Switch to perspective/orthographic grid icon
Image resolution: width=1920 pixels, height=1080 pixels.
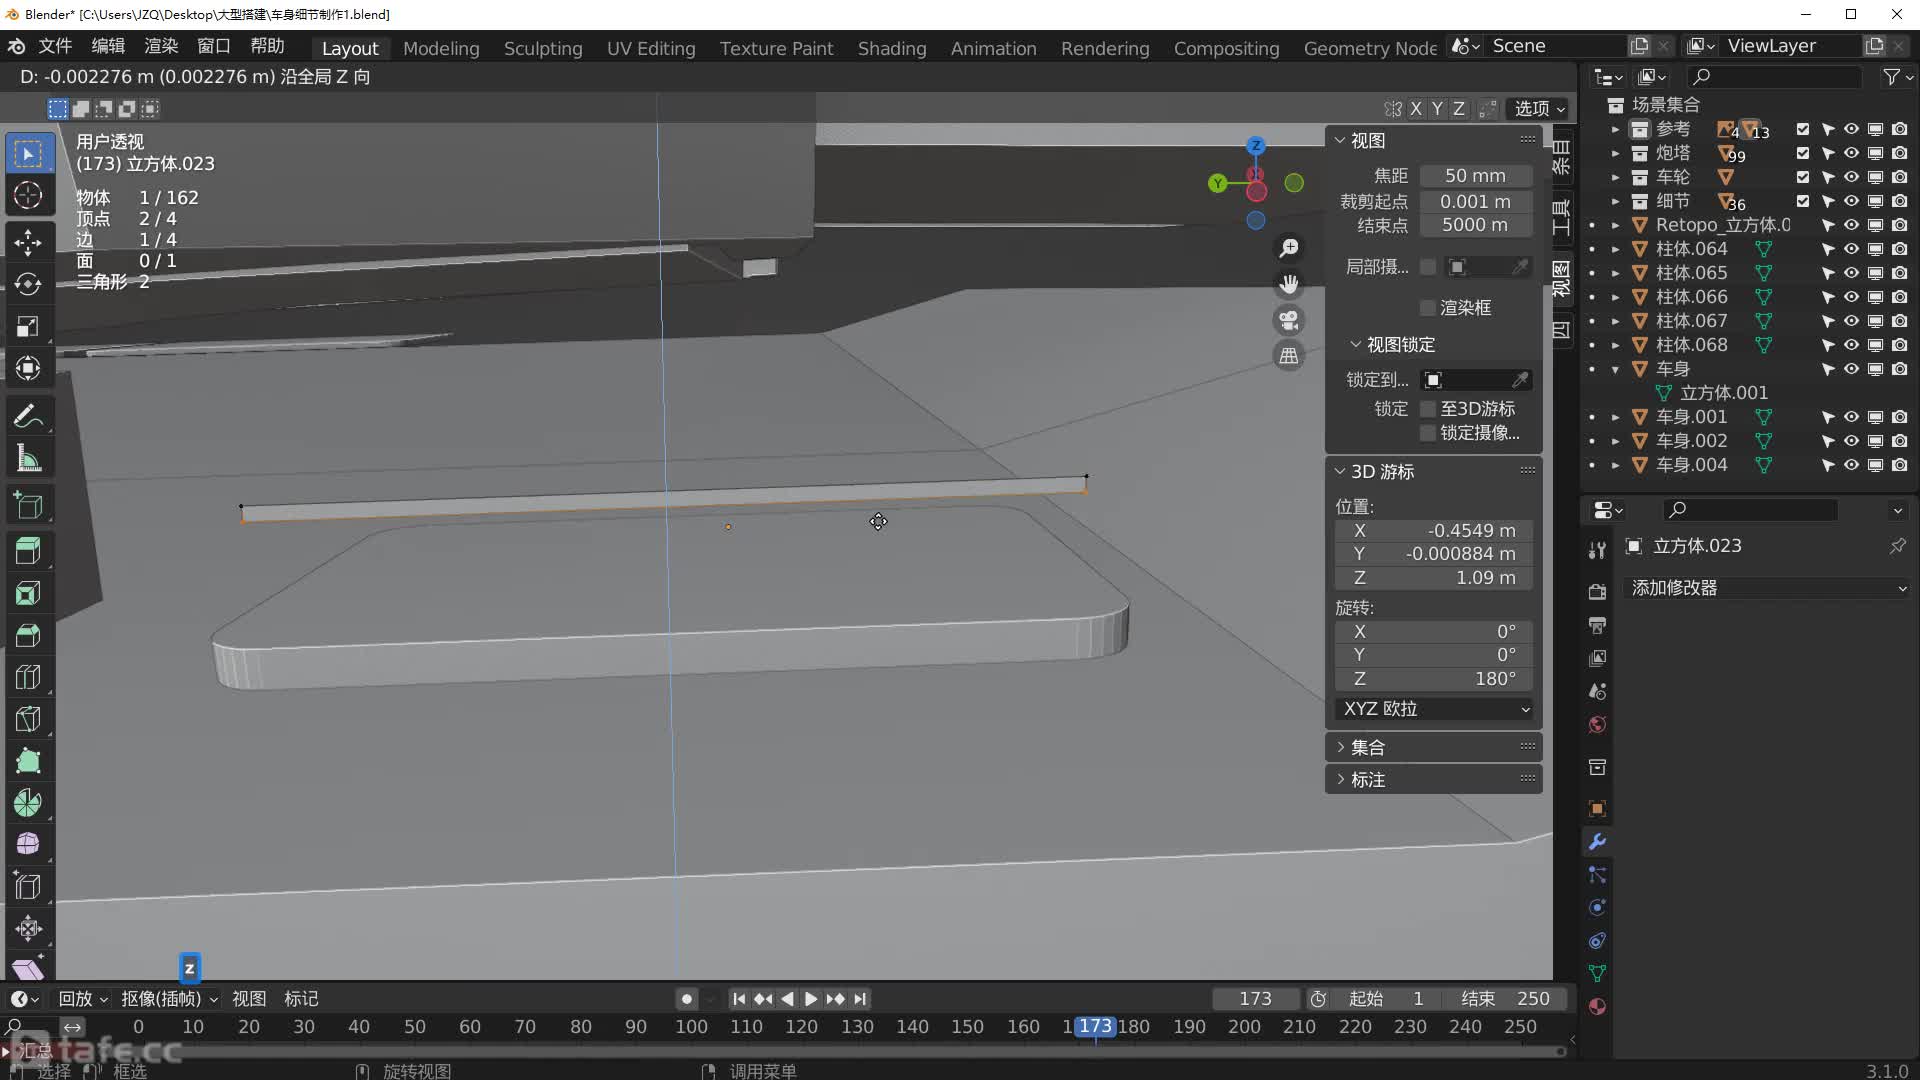pyautogui.click(x=1289, y=356)
